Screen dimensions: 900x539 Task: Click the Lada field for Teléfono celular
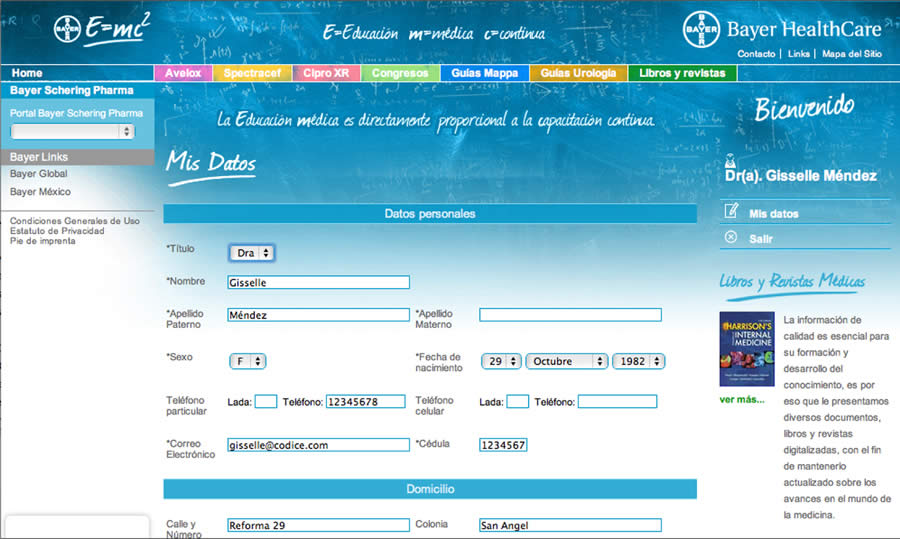click(x=518, y=401)
